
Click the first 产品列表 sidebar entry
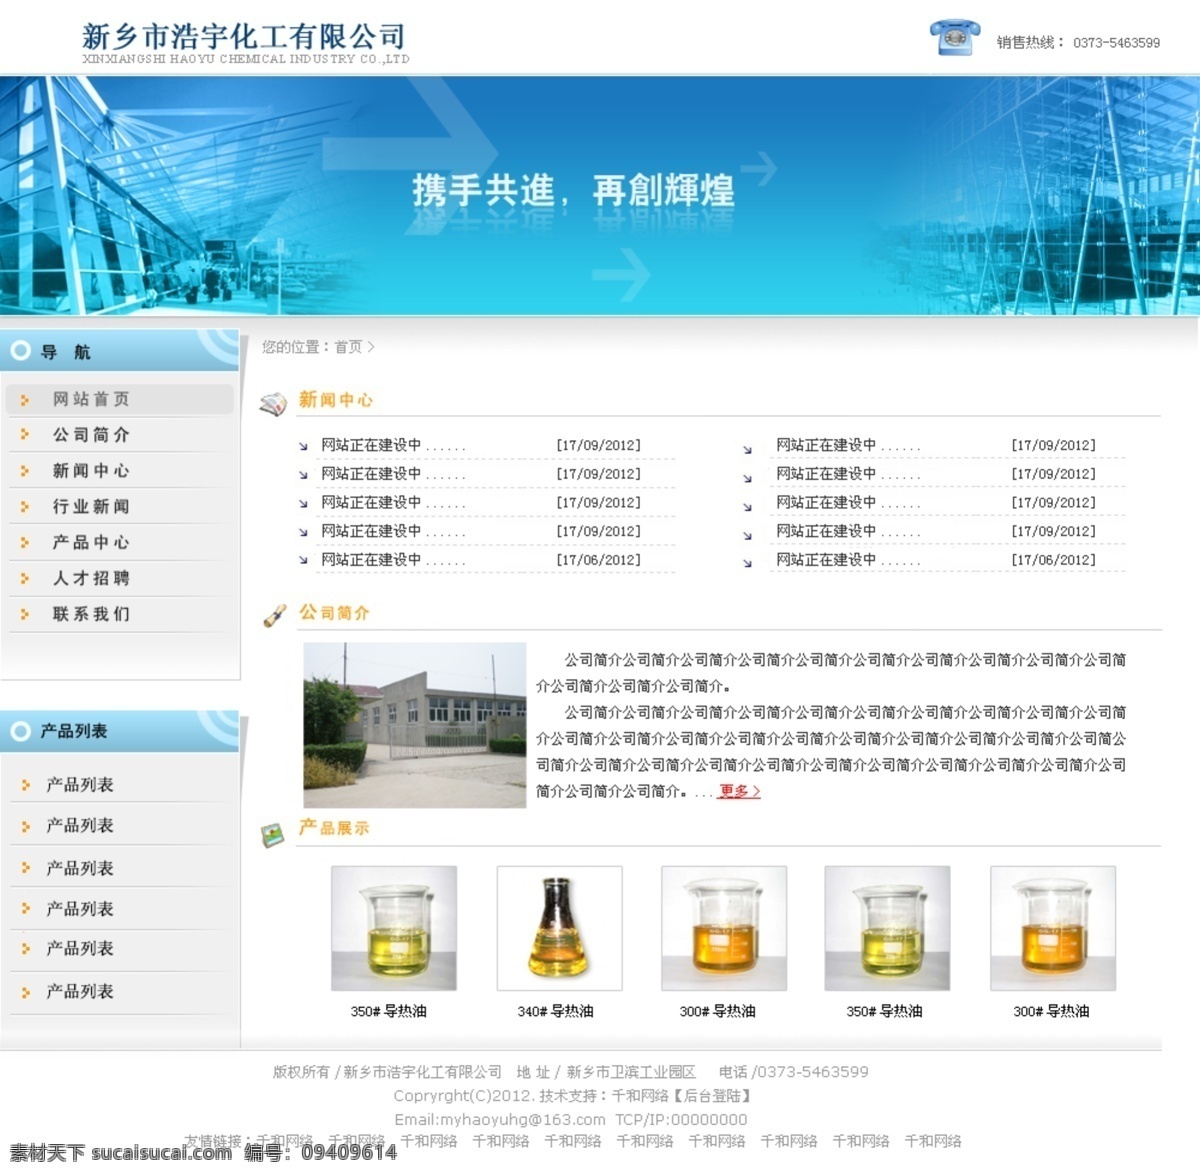click(x=80, y=785)
